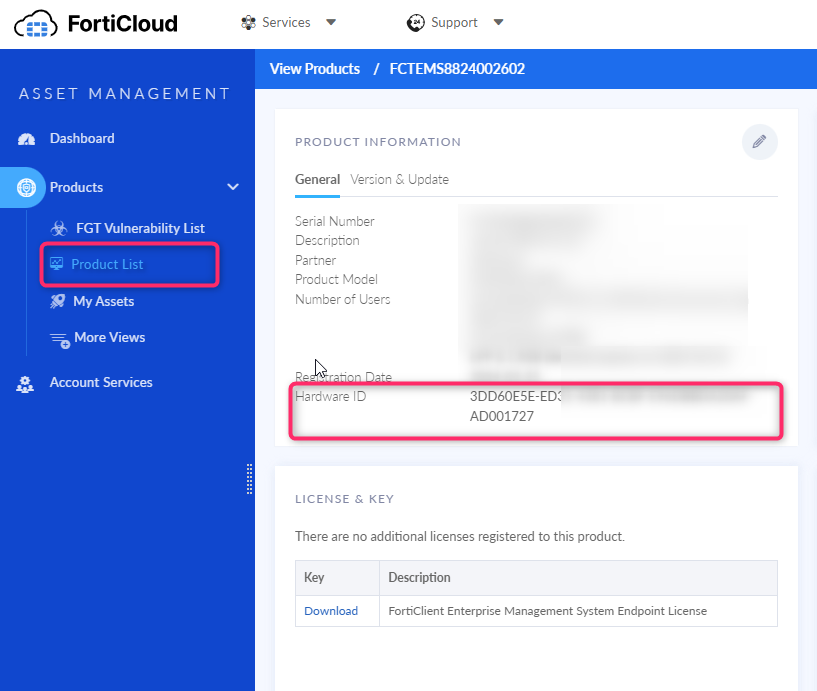Image resolution: width=817 pixels, height=691 pixels.
Task: Click the FortiCloud cloud logo icon
Action: [38, 23]
